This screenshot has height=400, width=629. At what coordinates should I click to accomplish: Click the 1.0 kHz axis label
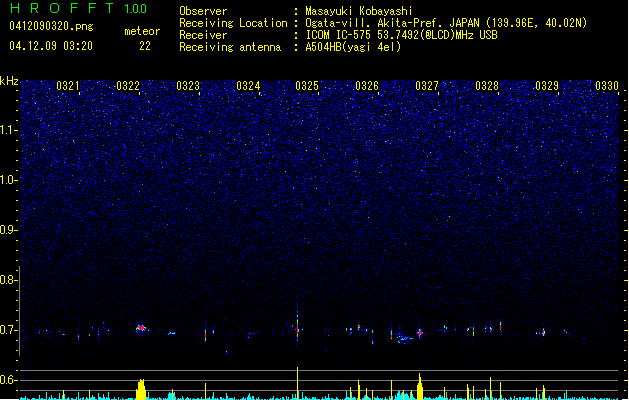click(x=9, y=180)
